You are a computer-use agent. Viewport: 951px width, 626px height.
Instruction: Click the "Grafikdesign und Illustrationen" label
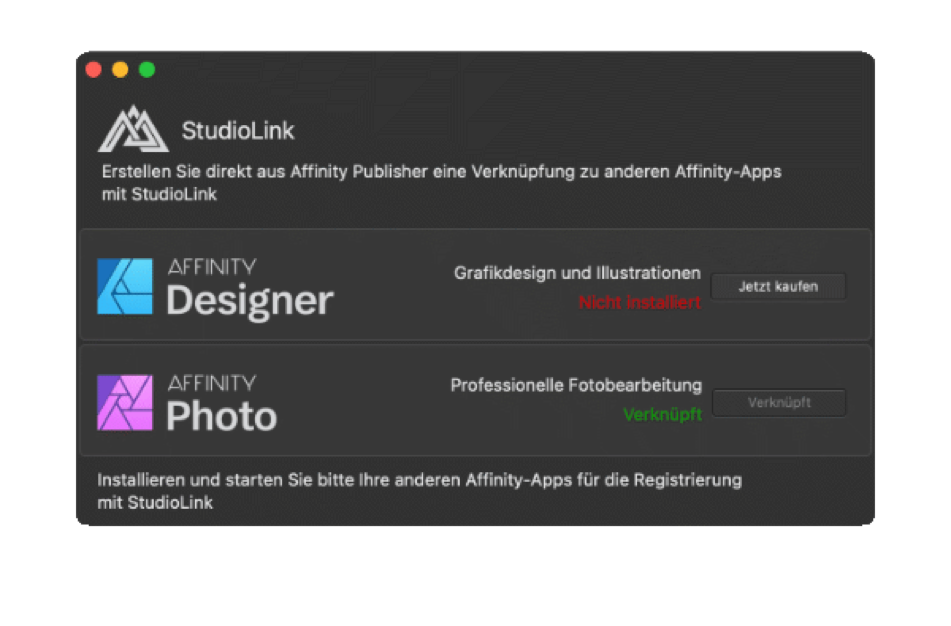coord(577,273)
